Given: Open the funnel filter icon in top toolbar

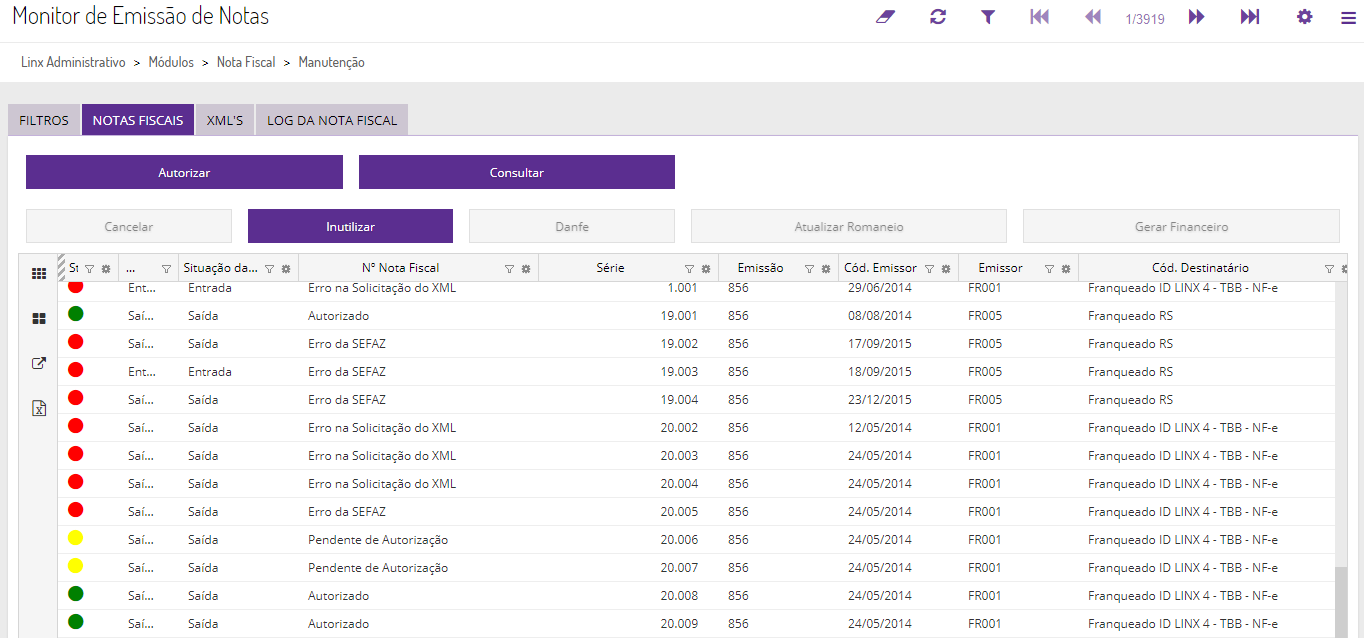Looking at the screenshot, I should [x=988, y=17].
